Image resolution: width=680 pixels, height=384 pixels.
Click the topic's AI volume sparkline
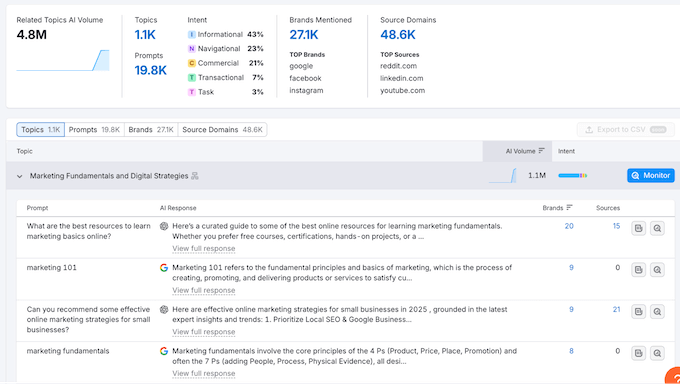pos(503,176)
